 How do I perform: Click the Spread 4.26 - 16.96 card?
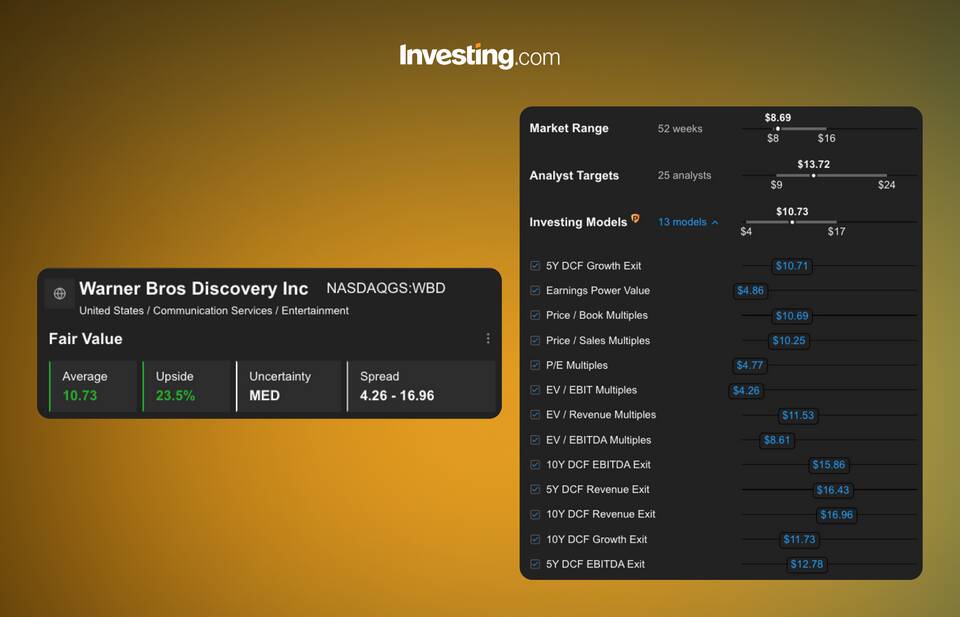click(x=421, y=386)
